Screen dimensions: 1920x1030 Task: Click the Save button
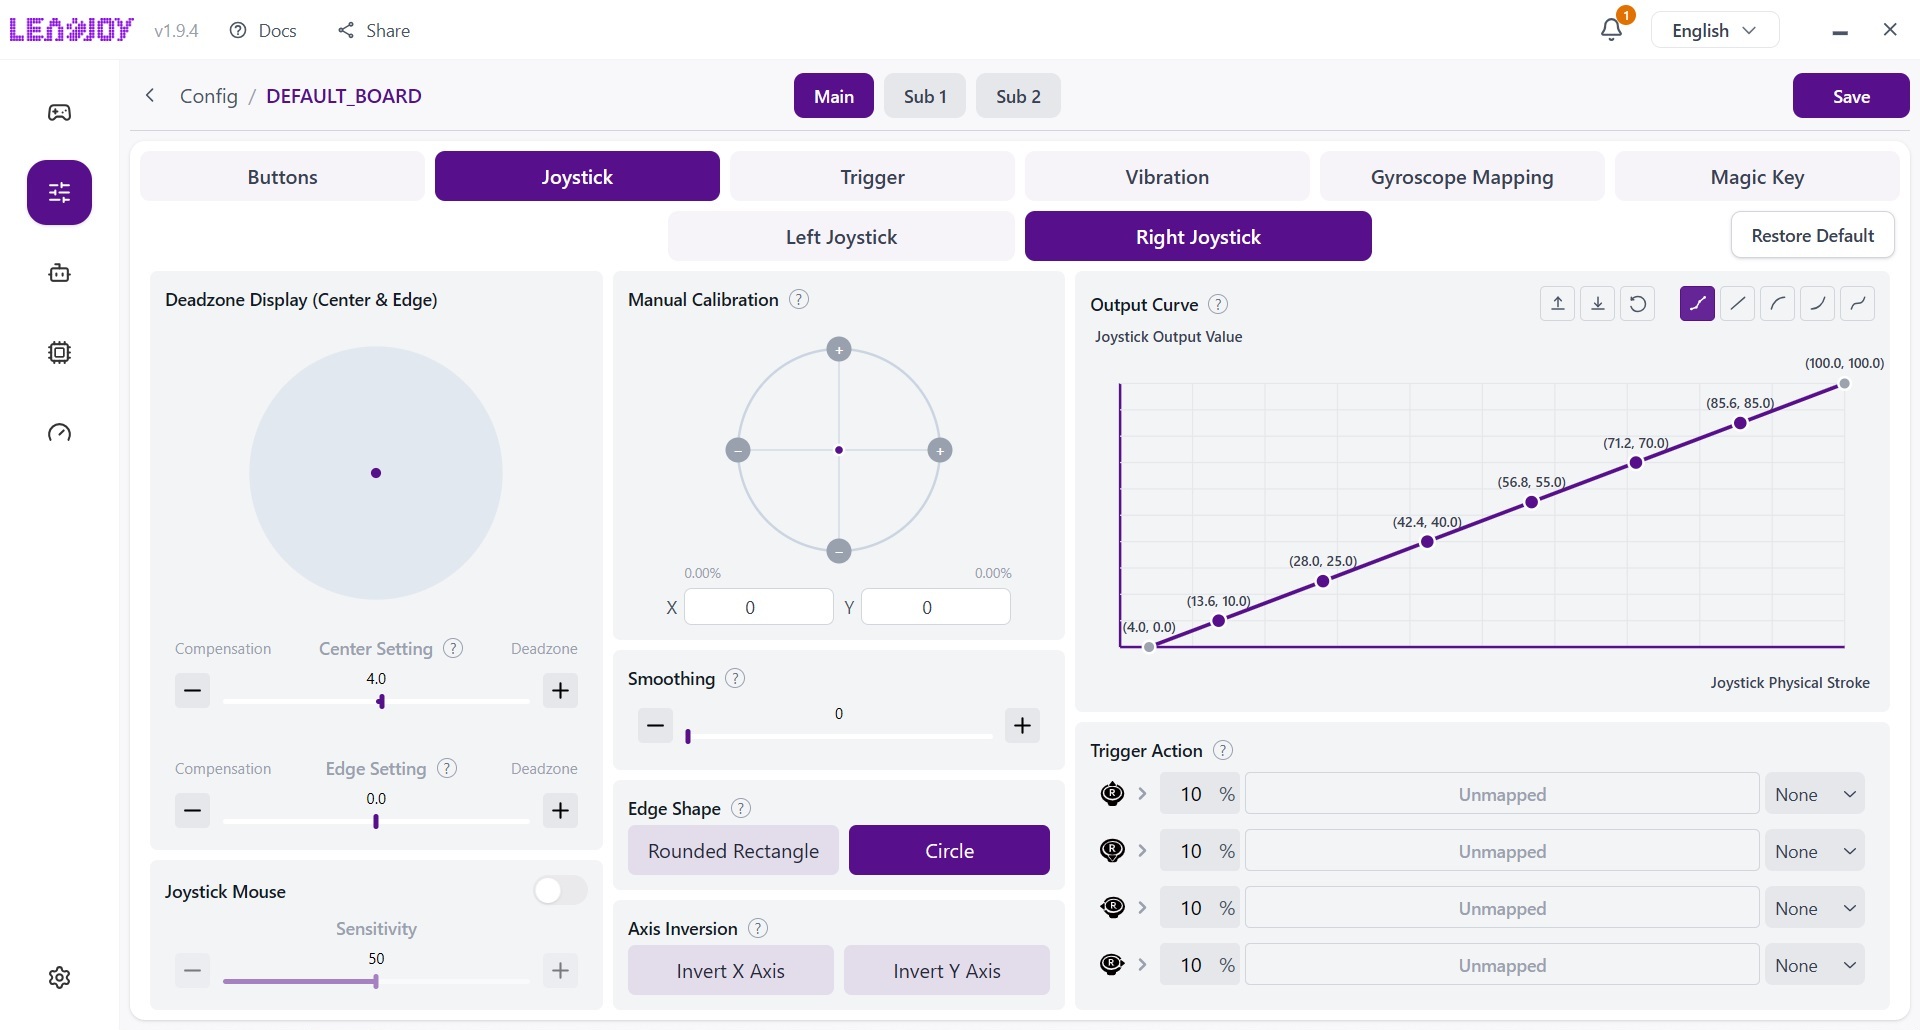tap(1851, 95)
